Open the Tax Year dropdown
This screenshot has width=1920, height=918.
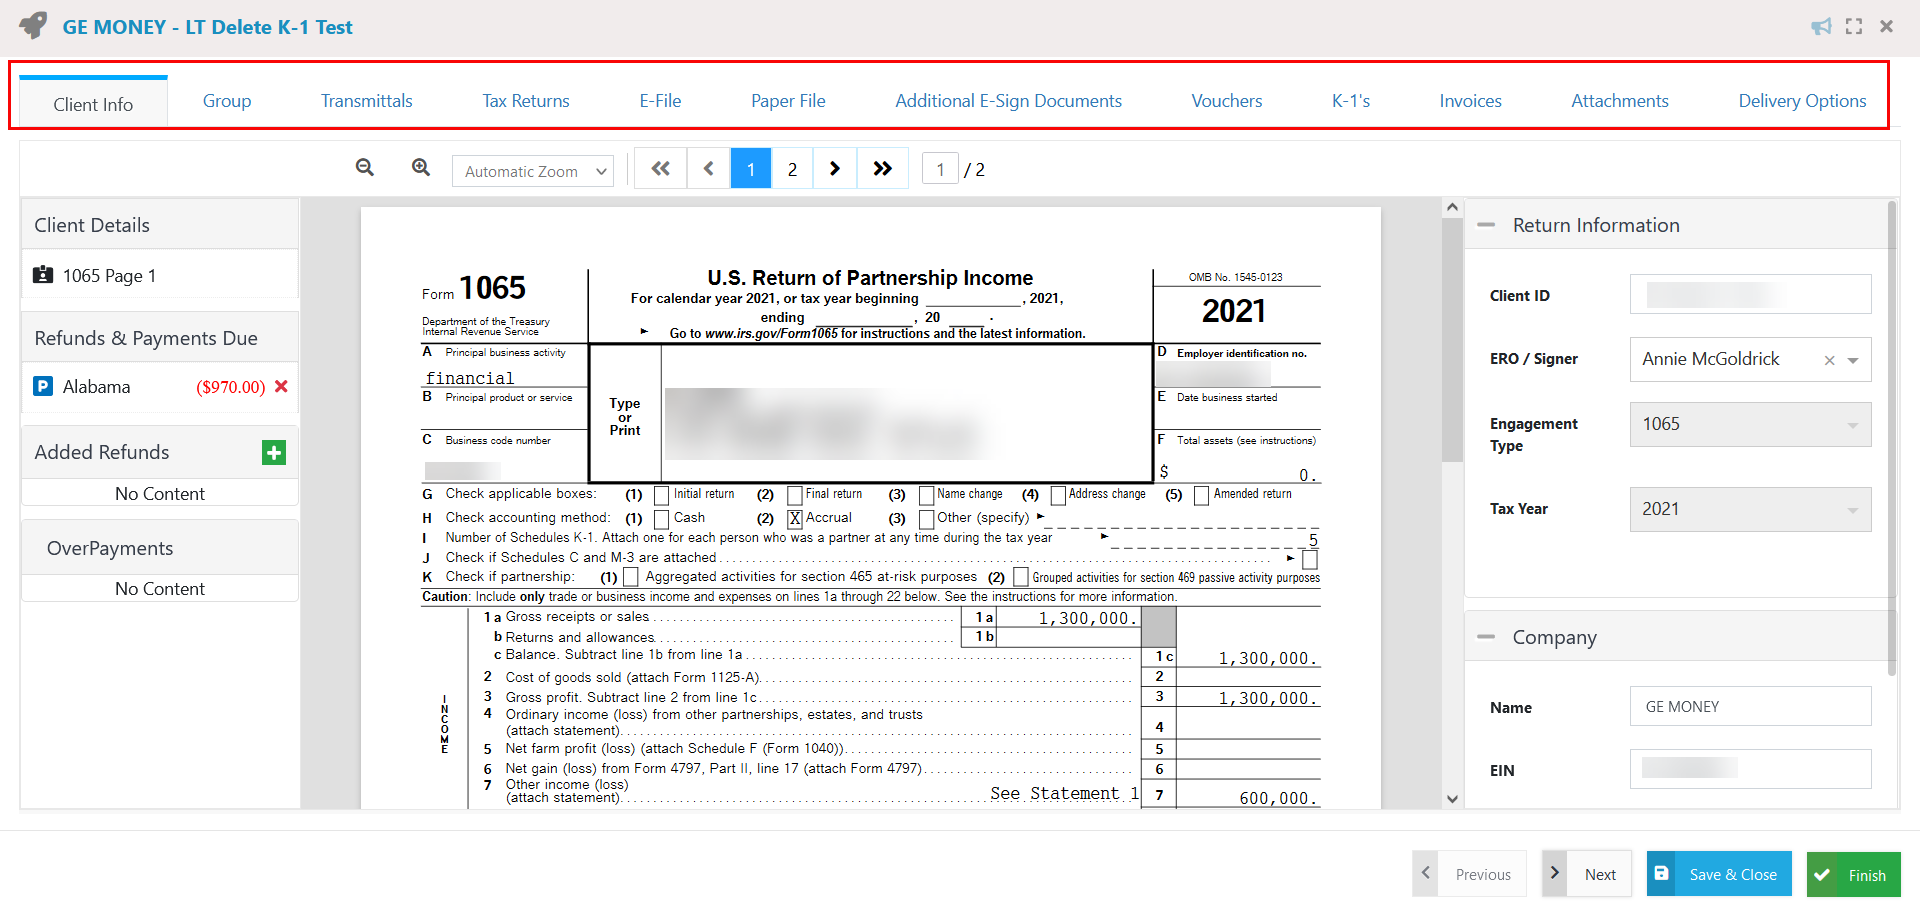pyautogui.click(x=1855, y=509)
